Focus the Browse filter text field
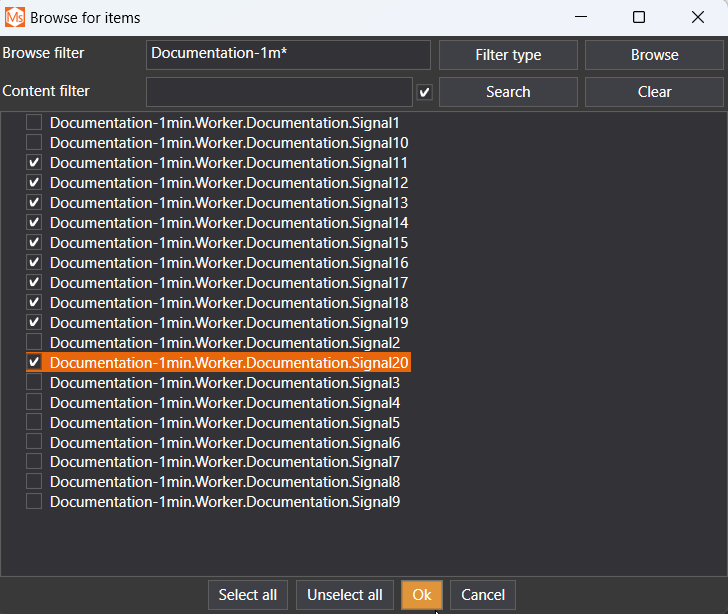 pyautogui.click(x=288, y=55)
